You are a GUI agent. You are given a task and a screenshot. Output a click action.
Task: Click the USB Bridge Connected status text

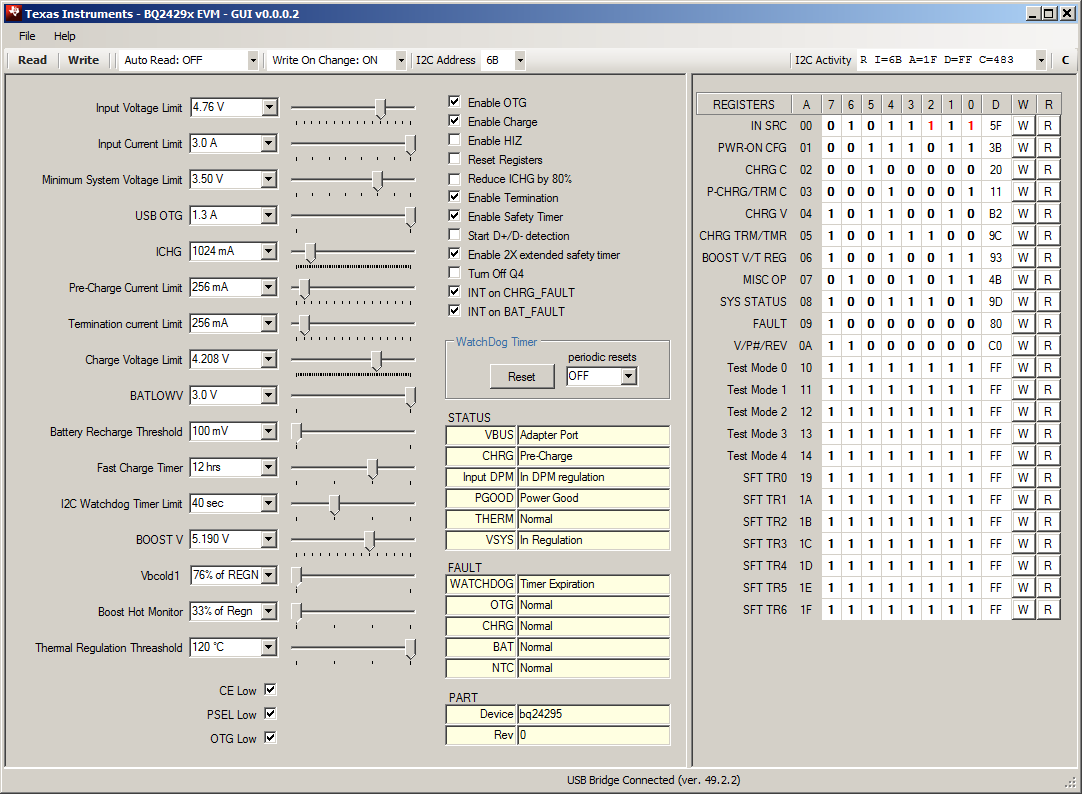pyautogui.click(x=653, y=780)
